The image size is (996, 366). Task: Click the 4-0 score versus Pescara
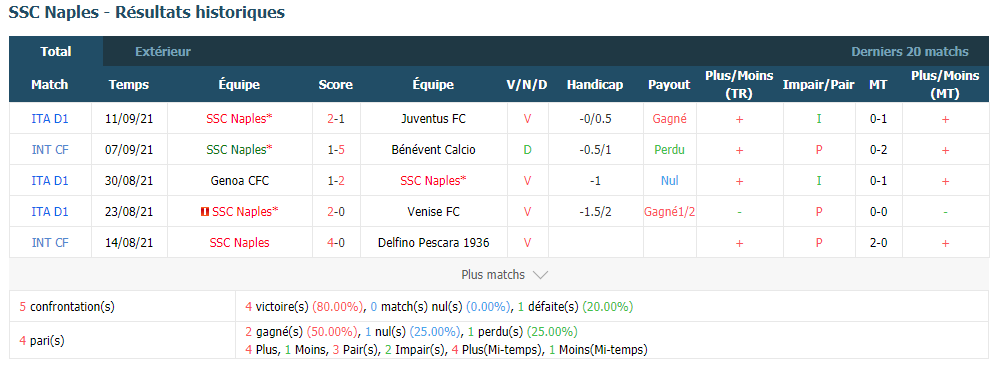pos(335,243)
